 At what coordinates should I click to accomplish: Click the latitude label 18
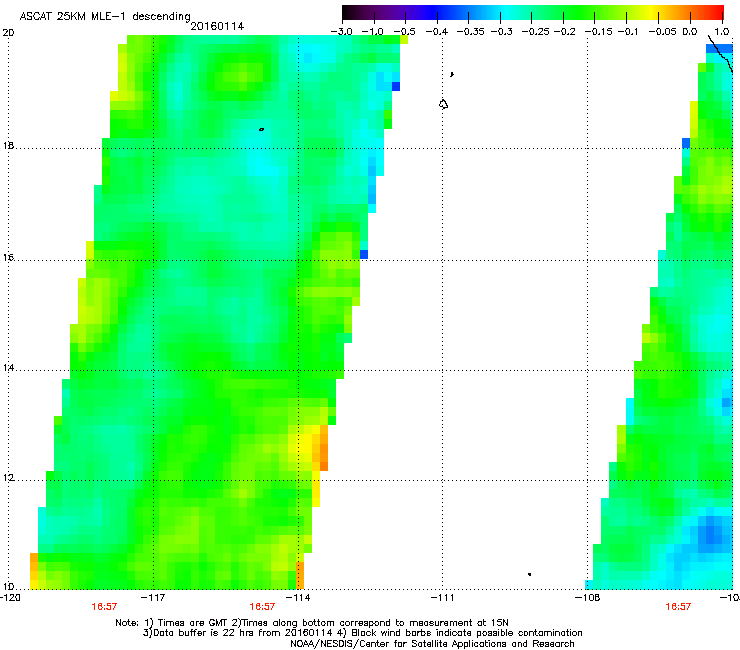coord(8,145)
